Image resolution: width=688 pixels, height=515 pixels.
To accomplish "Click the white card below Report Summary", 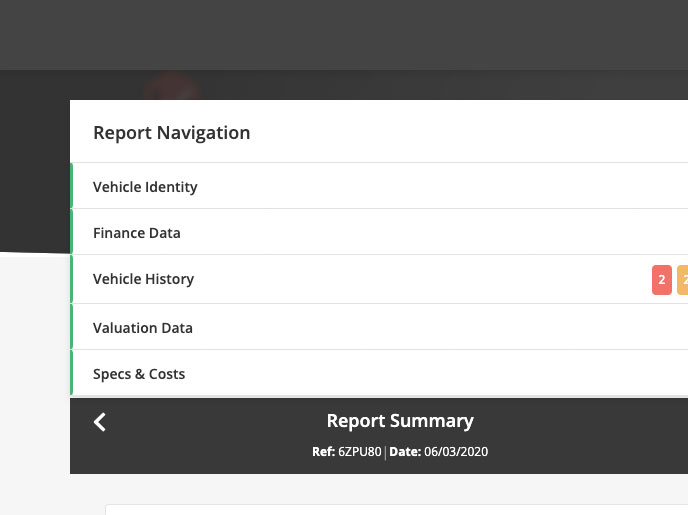I will 400,510.
